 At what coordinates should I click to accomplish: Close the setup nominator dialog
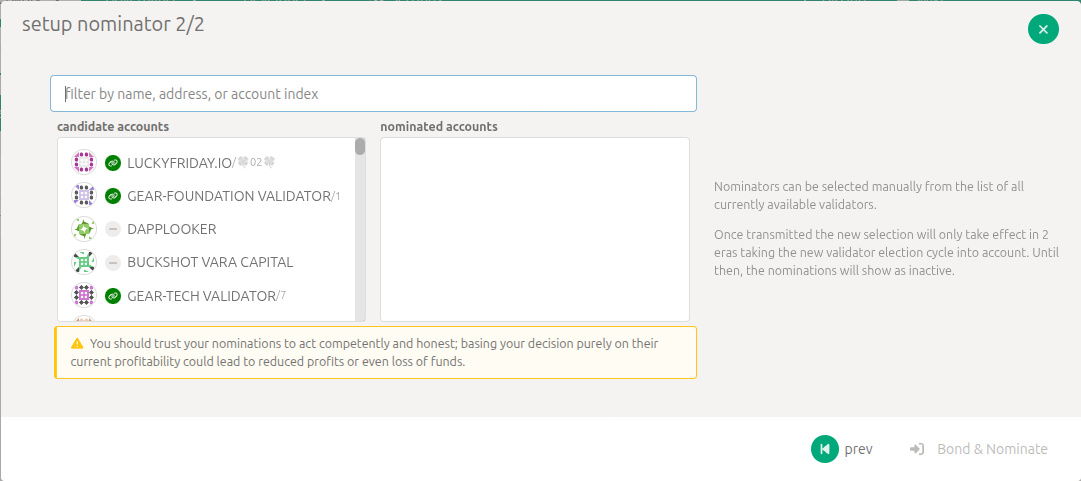point(1043,29)
